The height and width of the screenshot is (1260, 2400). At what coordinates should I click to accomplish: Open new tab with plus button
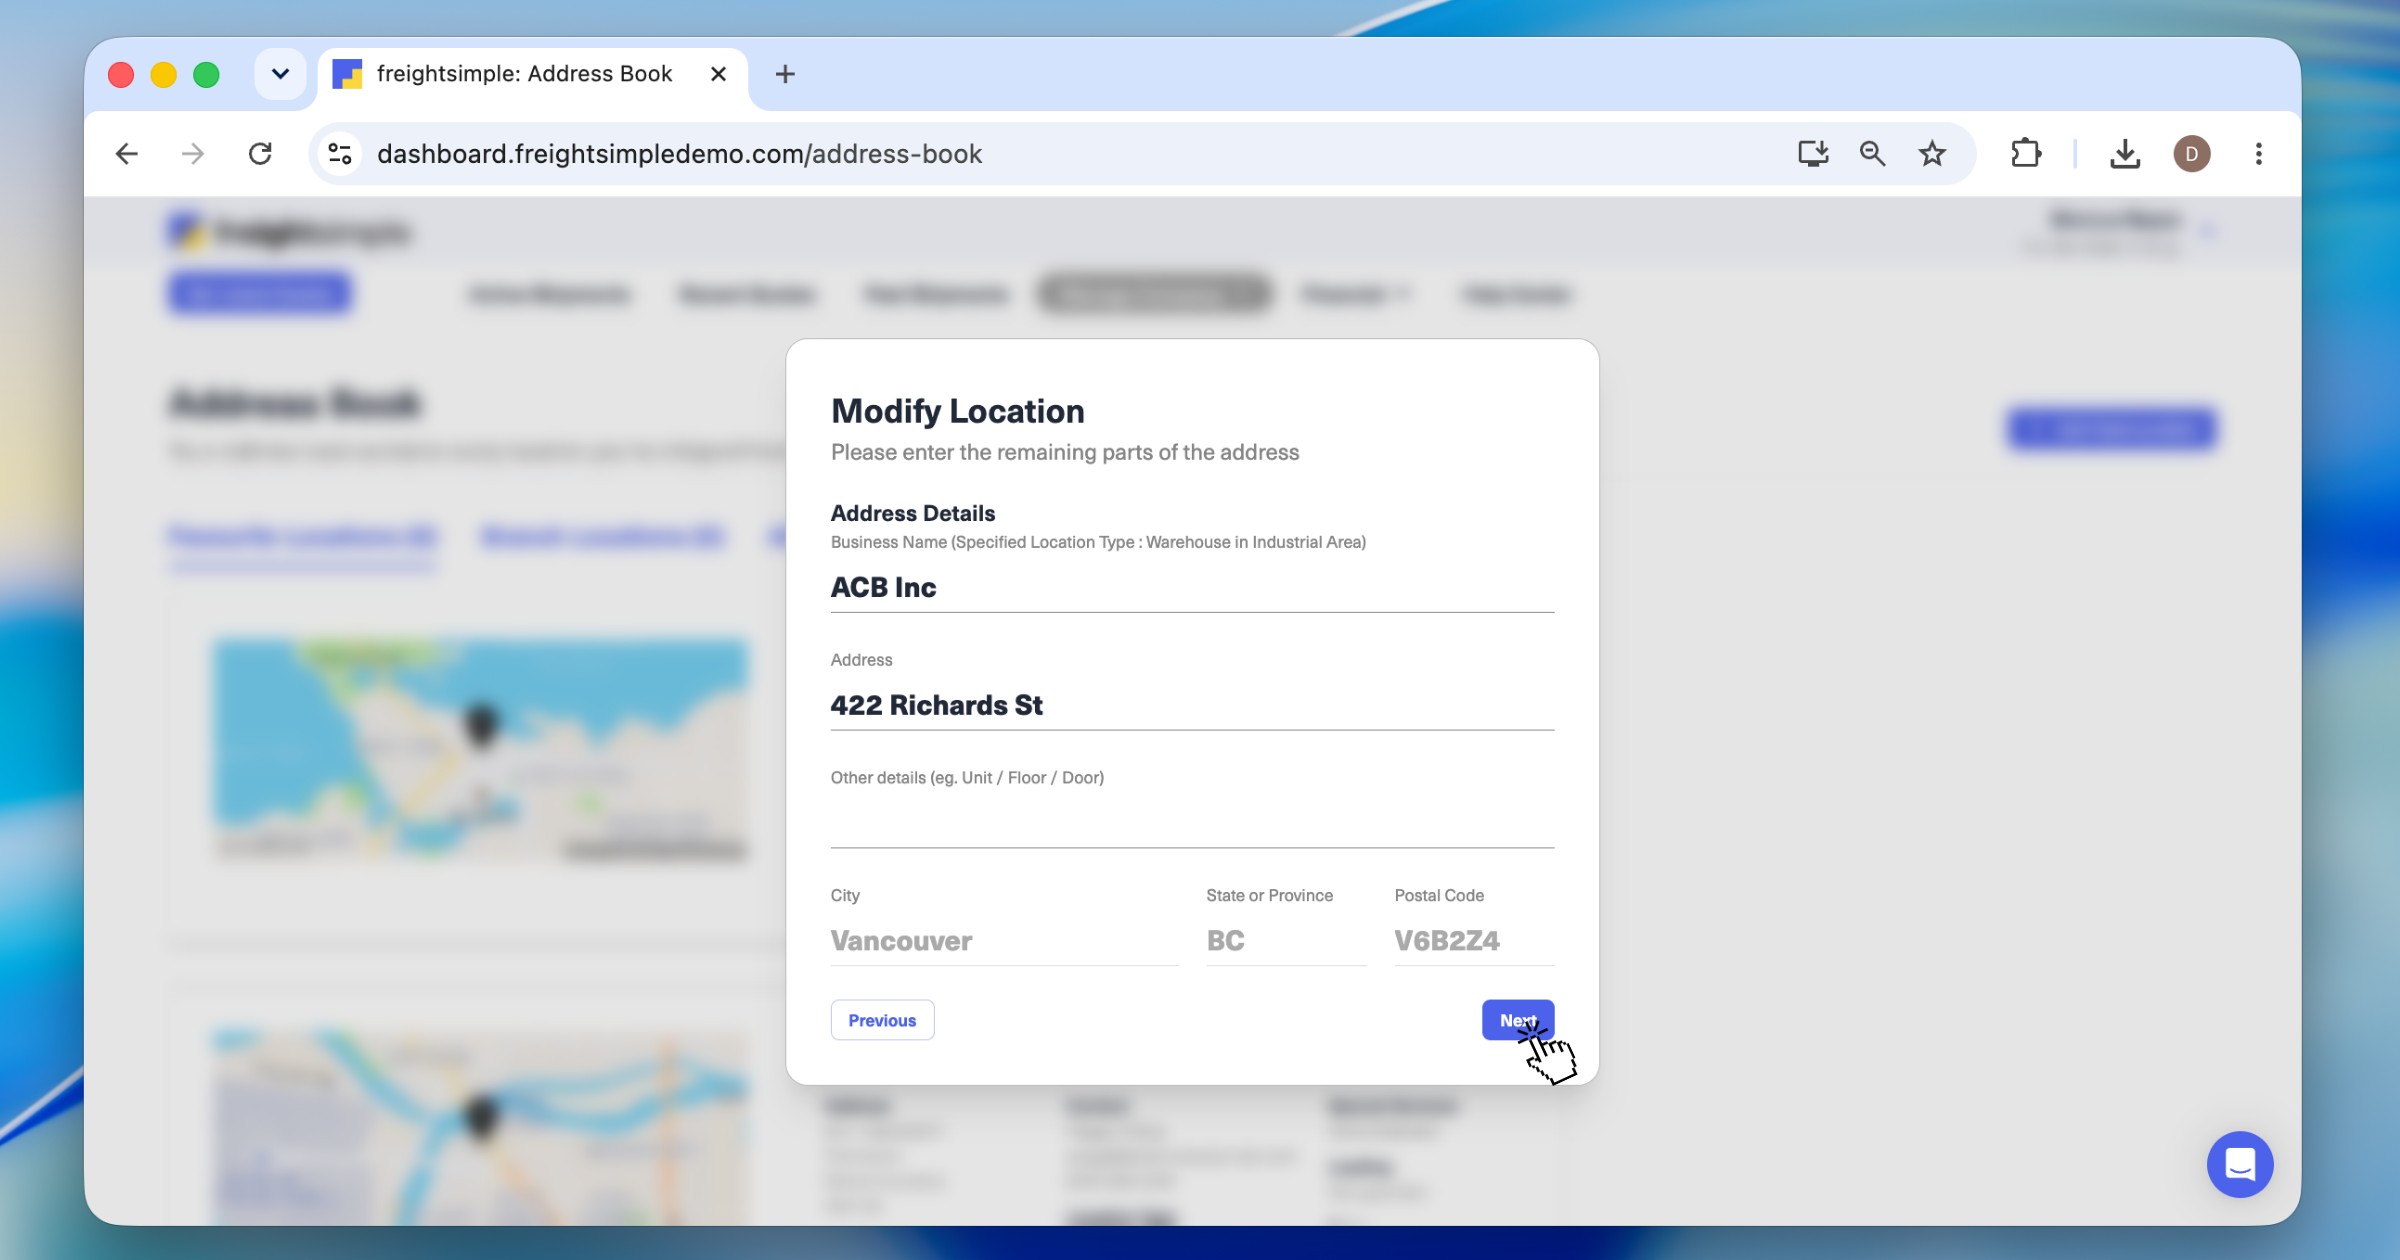click(x=785, y=74)
